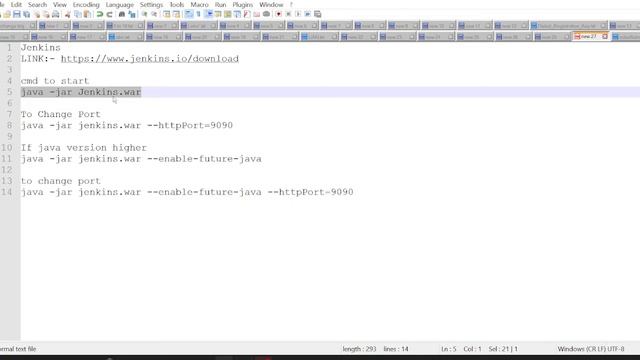Open the Window menu
Screen dimensions: 640x360
coord(271,4)
